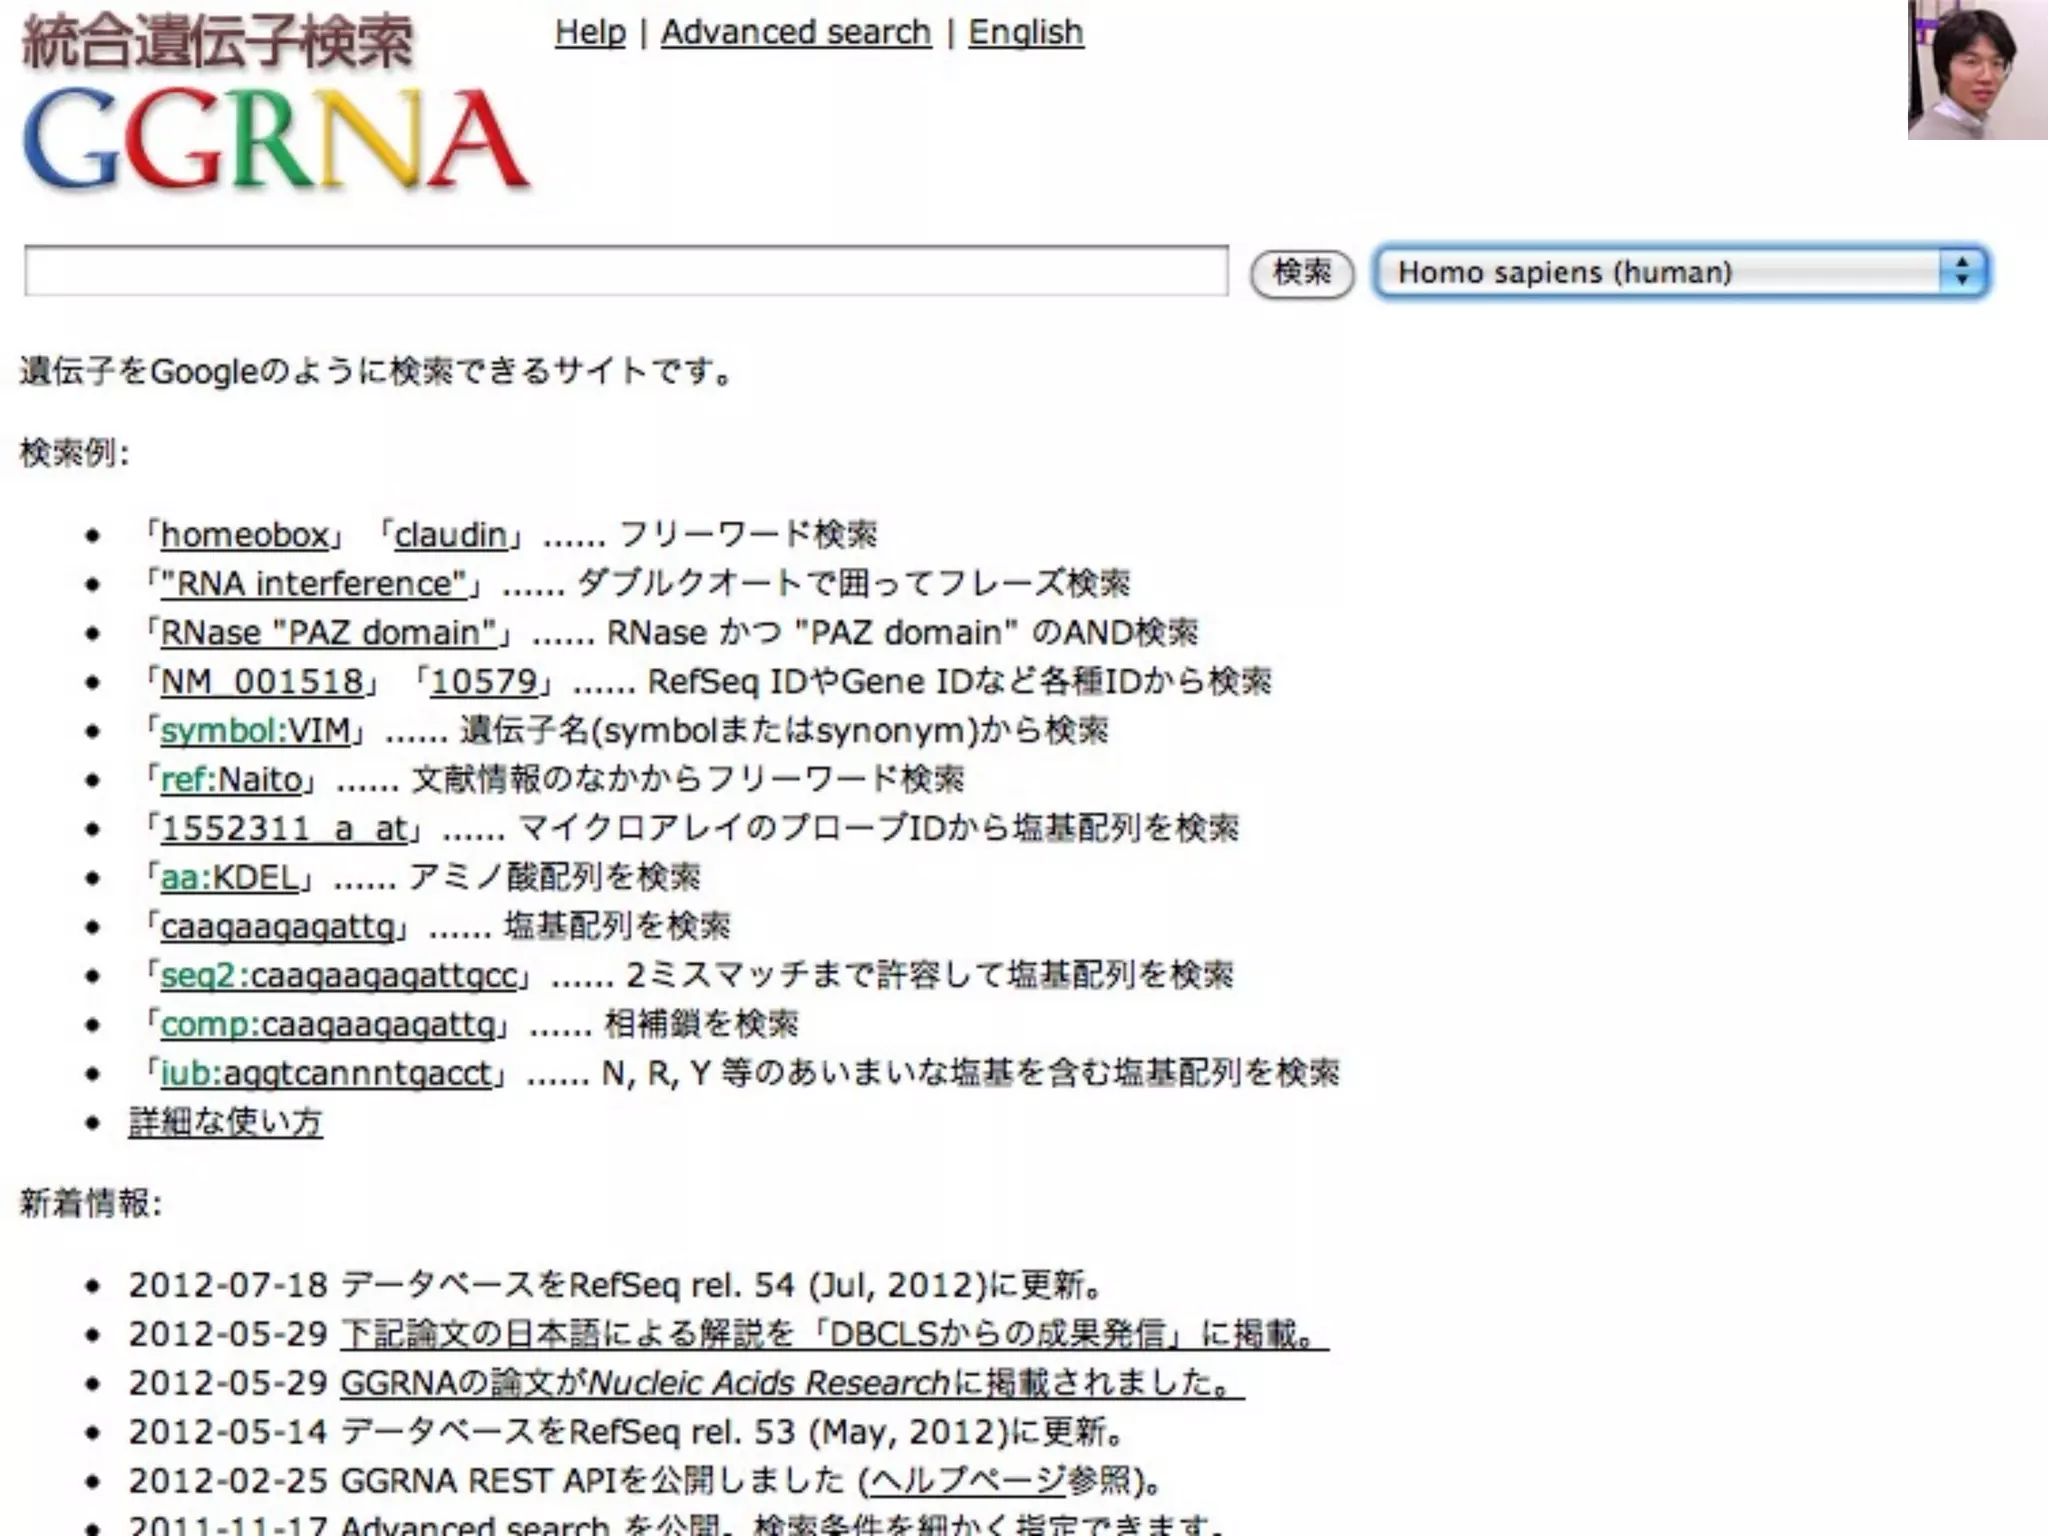Click the presenter webcam thumbnail
This screenshot has width=2048, height=1536.
pos(1976,70)
